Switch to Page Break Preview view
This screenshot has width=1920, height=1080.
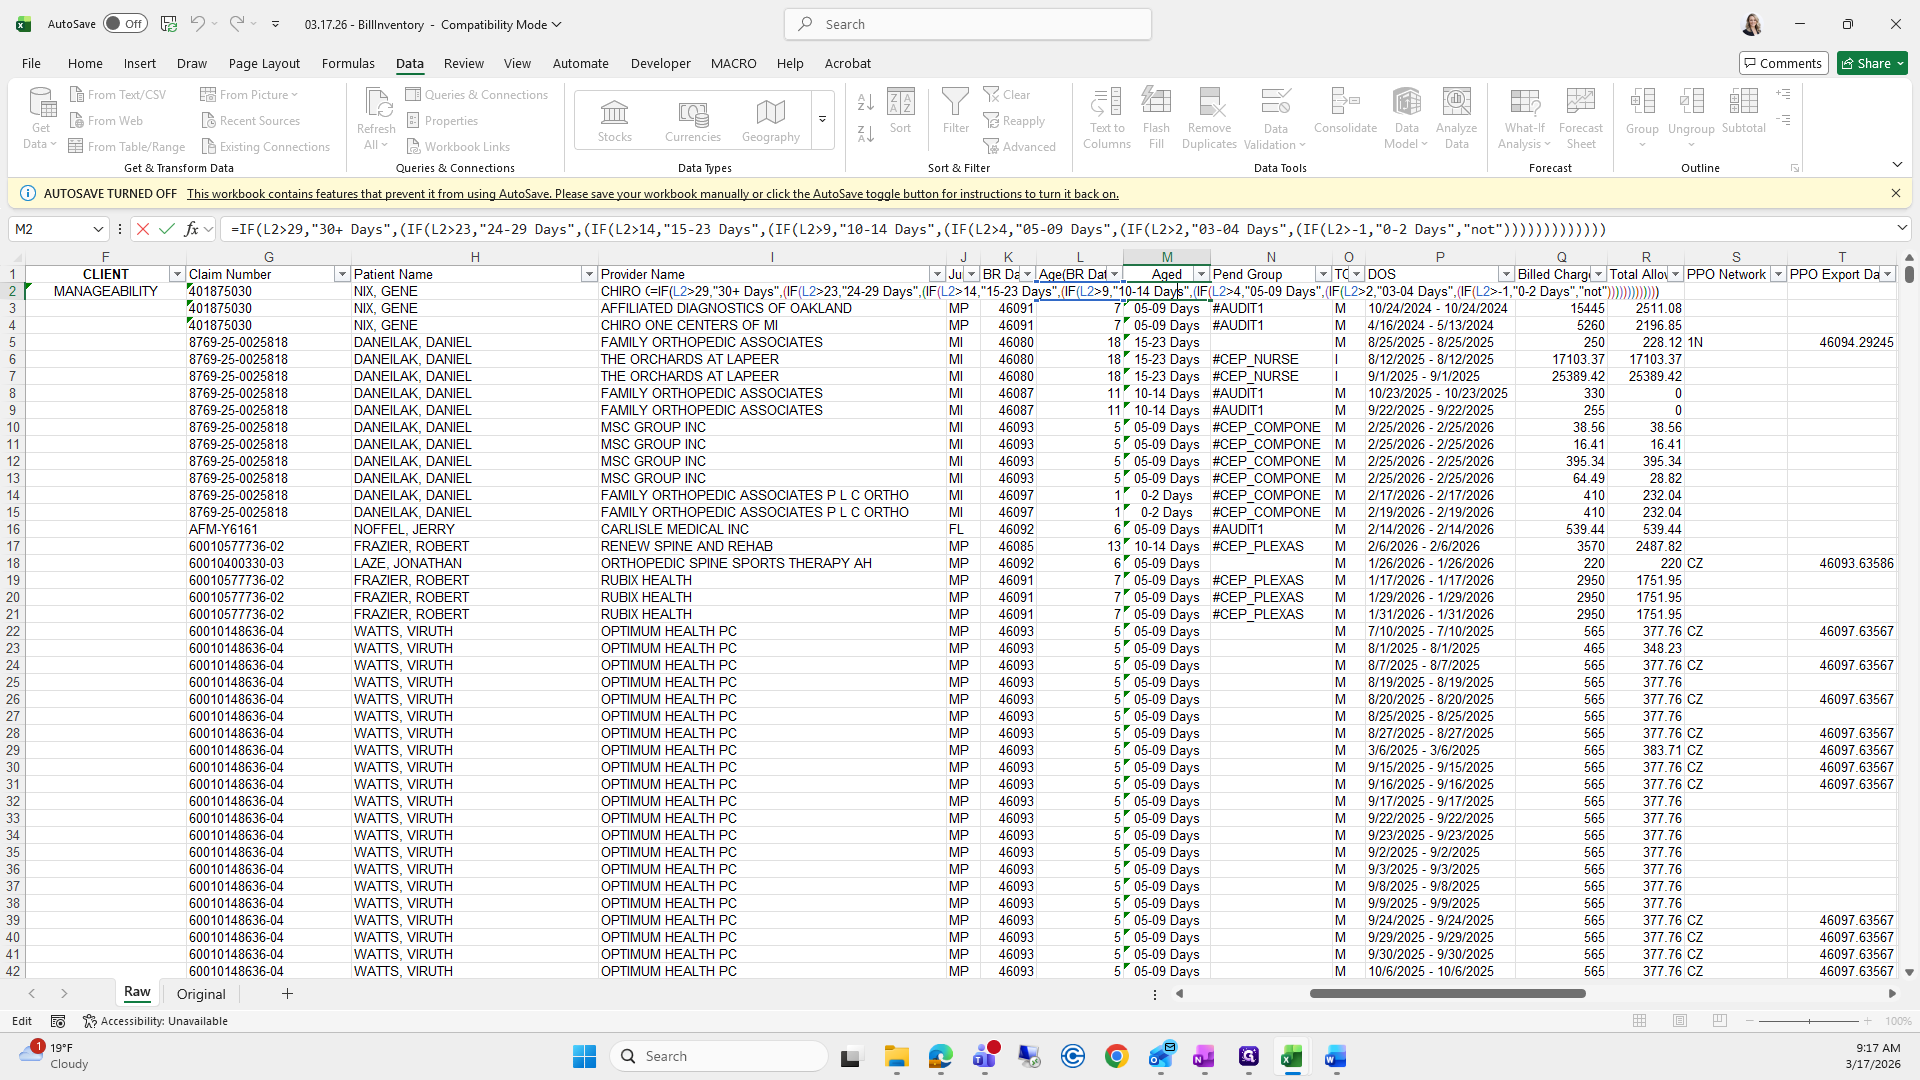point(1719,1021)
